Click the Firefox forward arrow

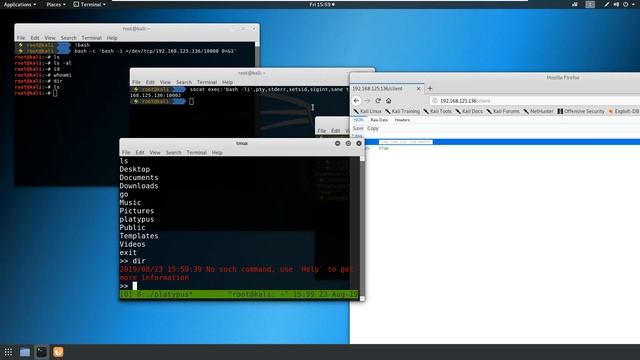coord(367,100)
